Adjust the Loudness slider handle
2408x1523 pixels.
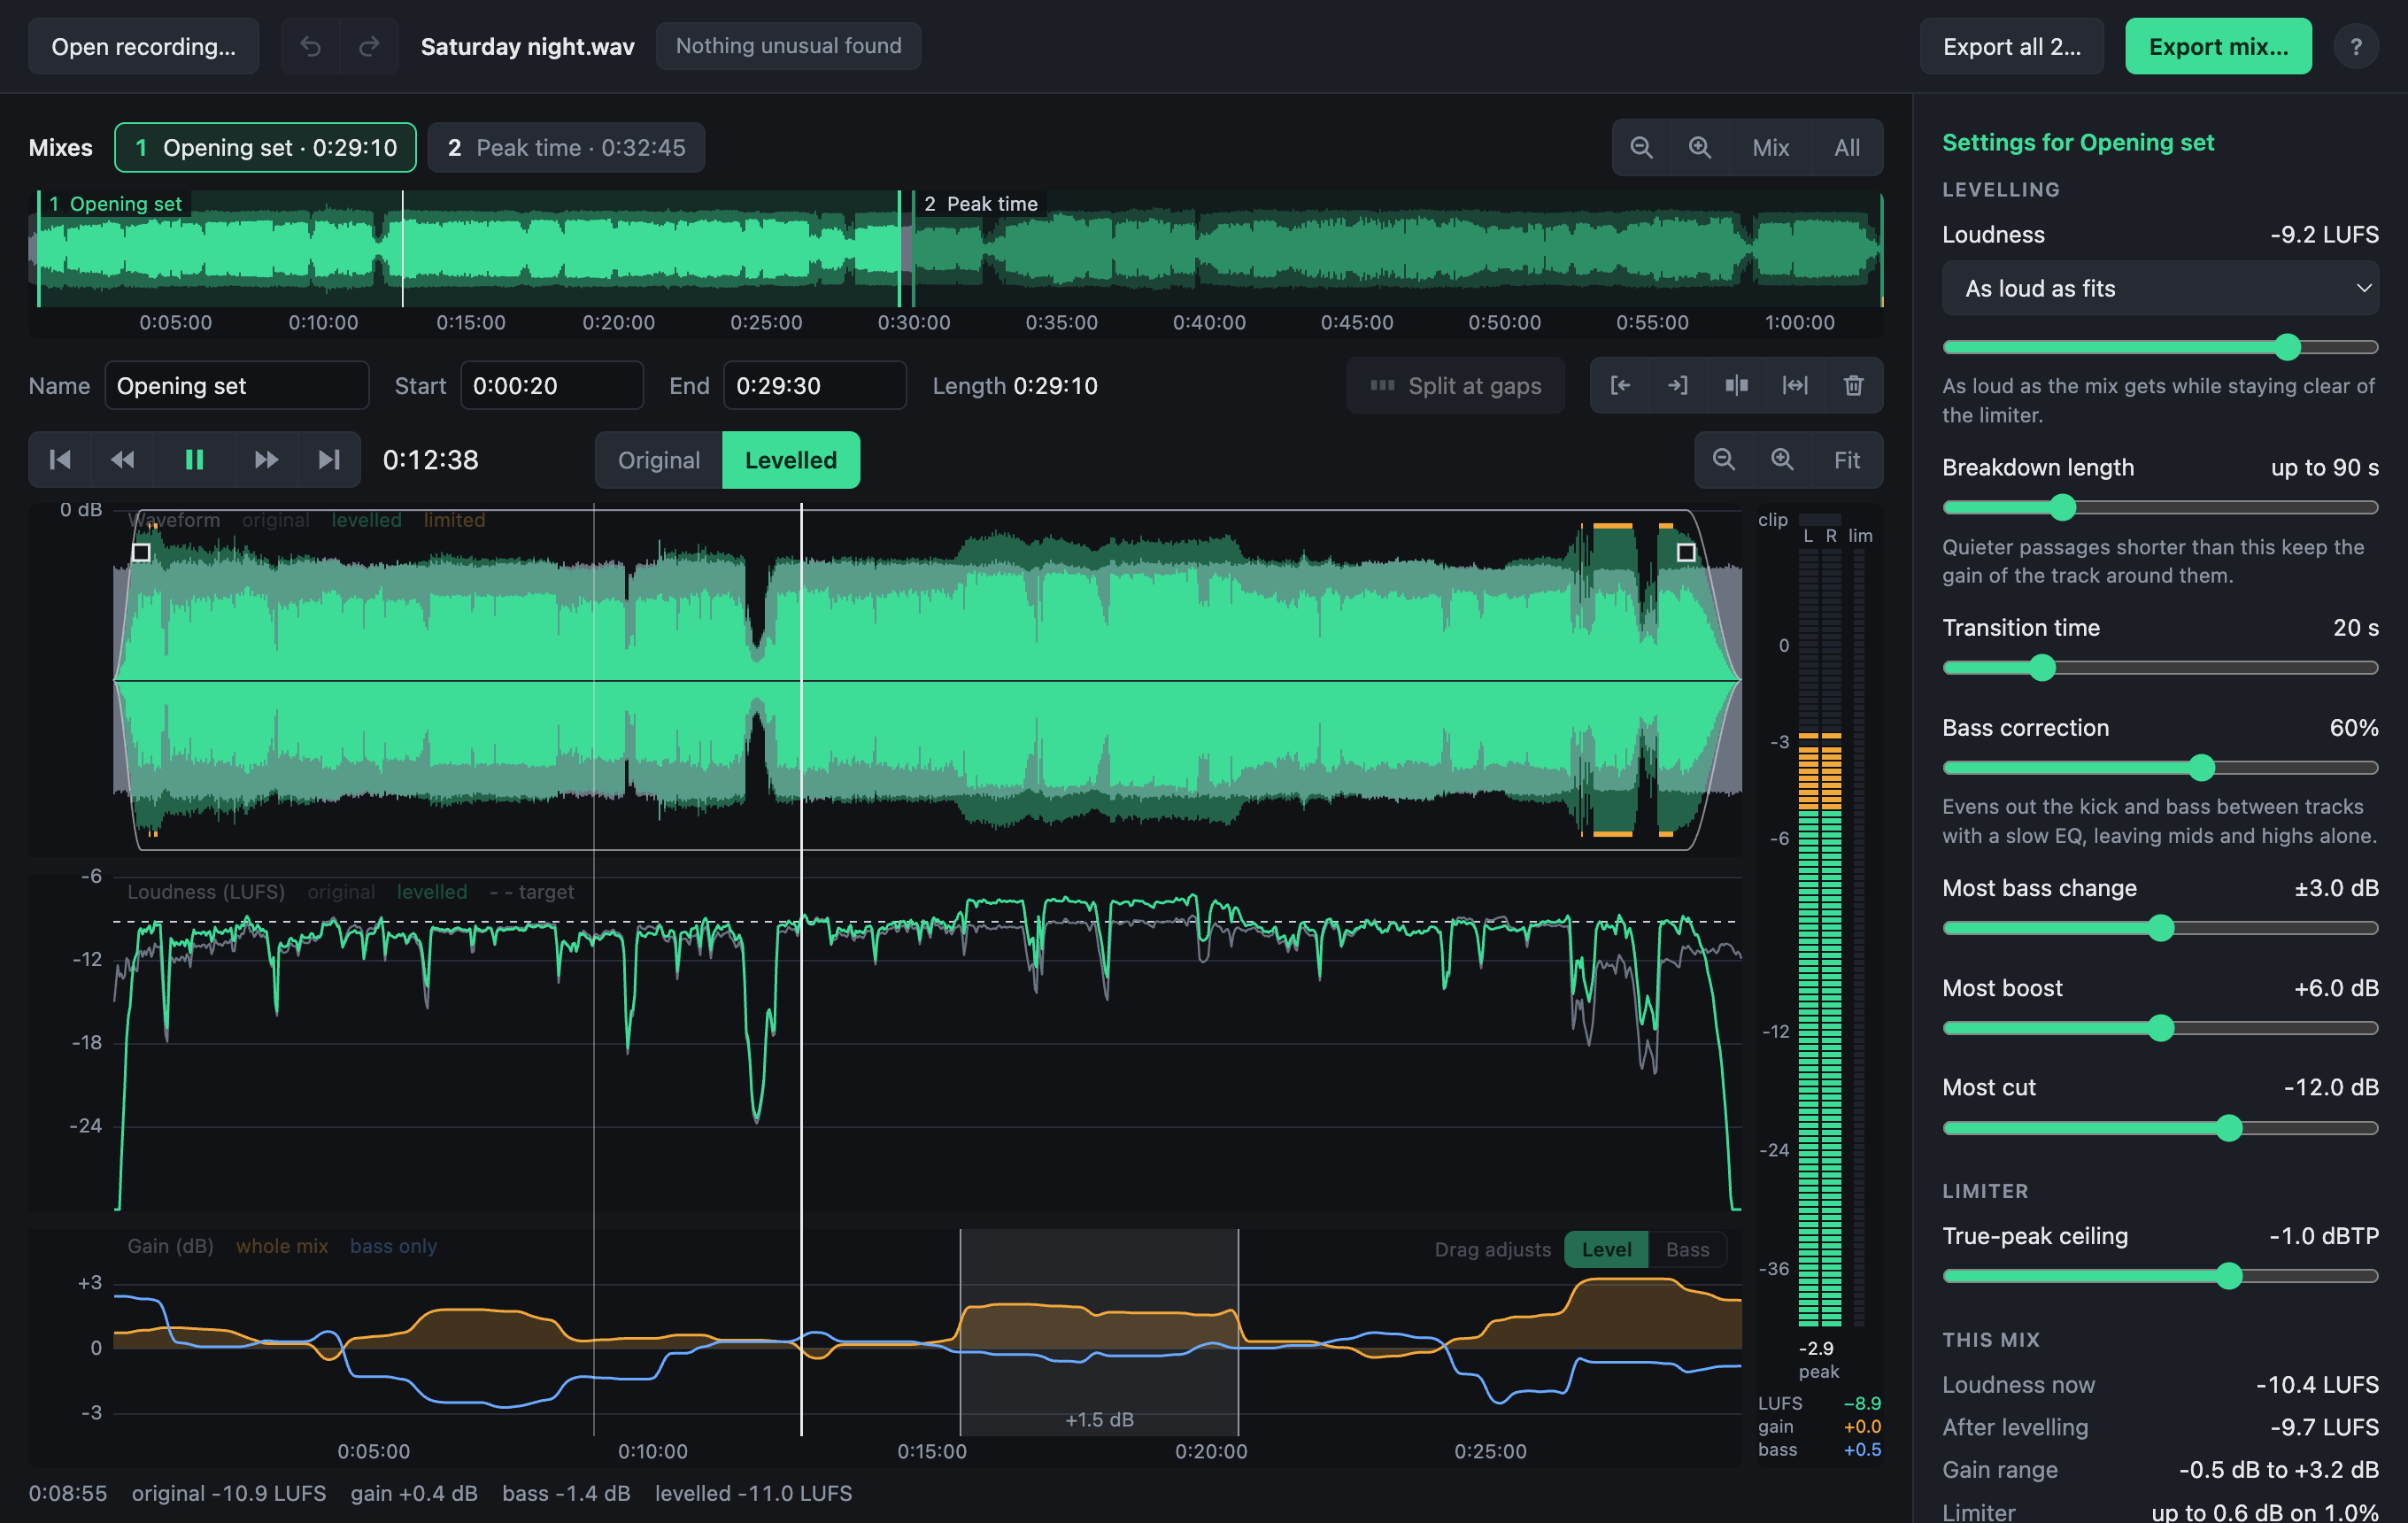(x=2287, y=347)
